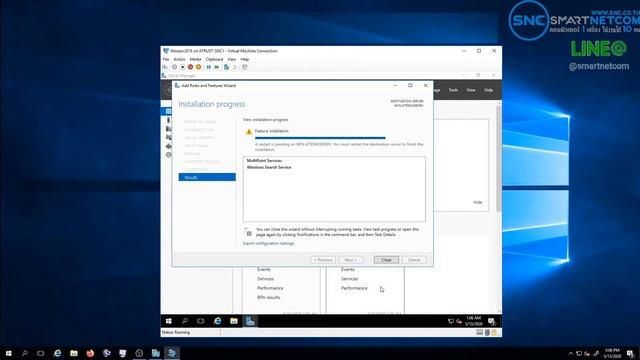Viewport: 640px width, 360px height.
Task: Open the Action menu of VM Connection
Action: (180, 59)
